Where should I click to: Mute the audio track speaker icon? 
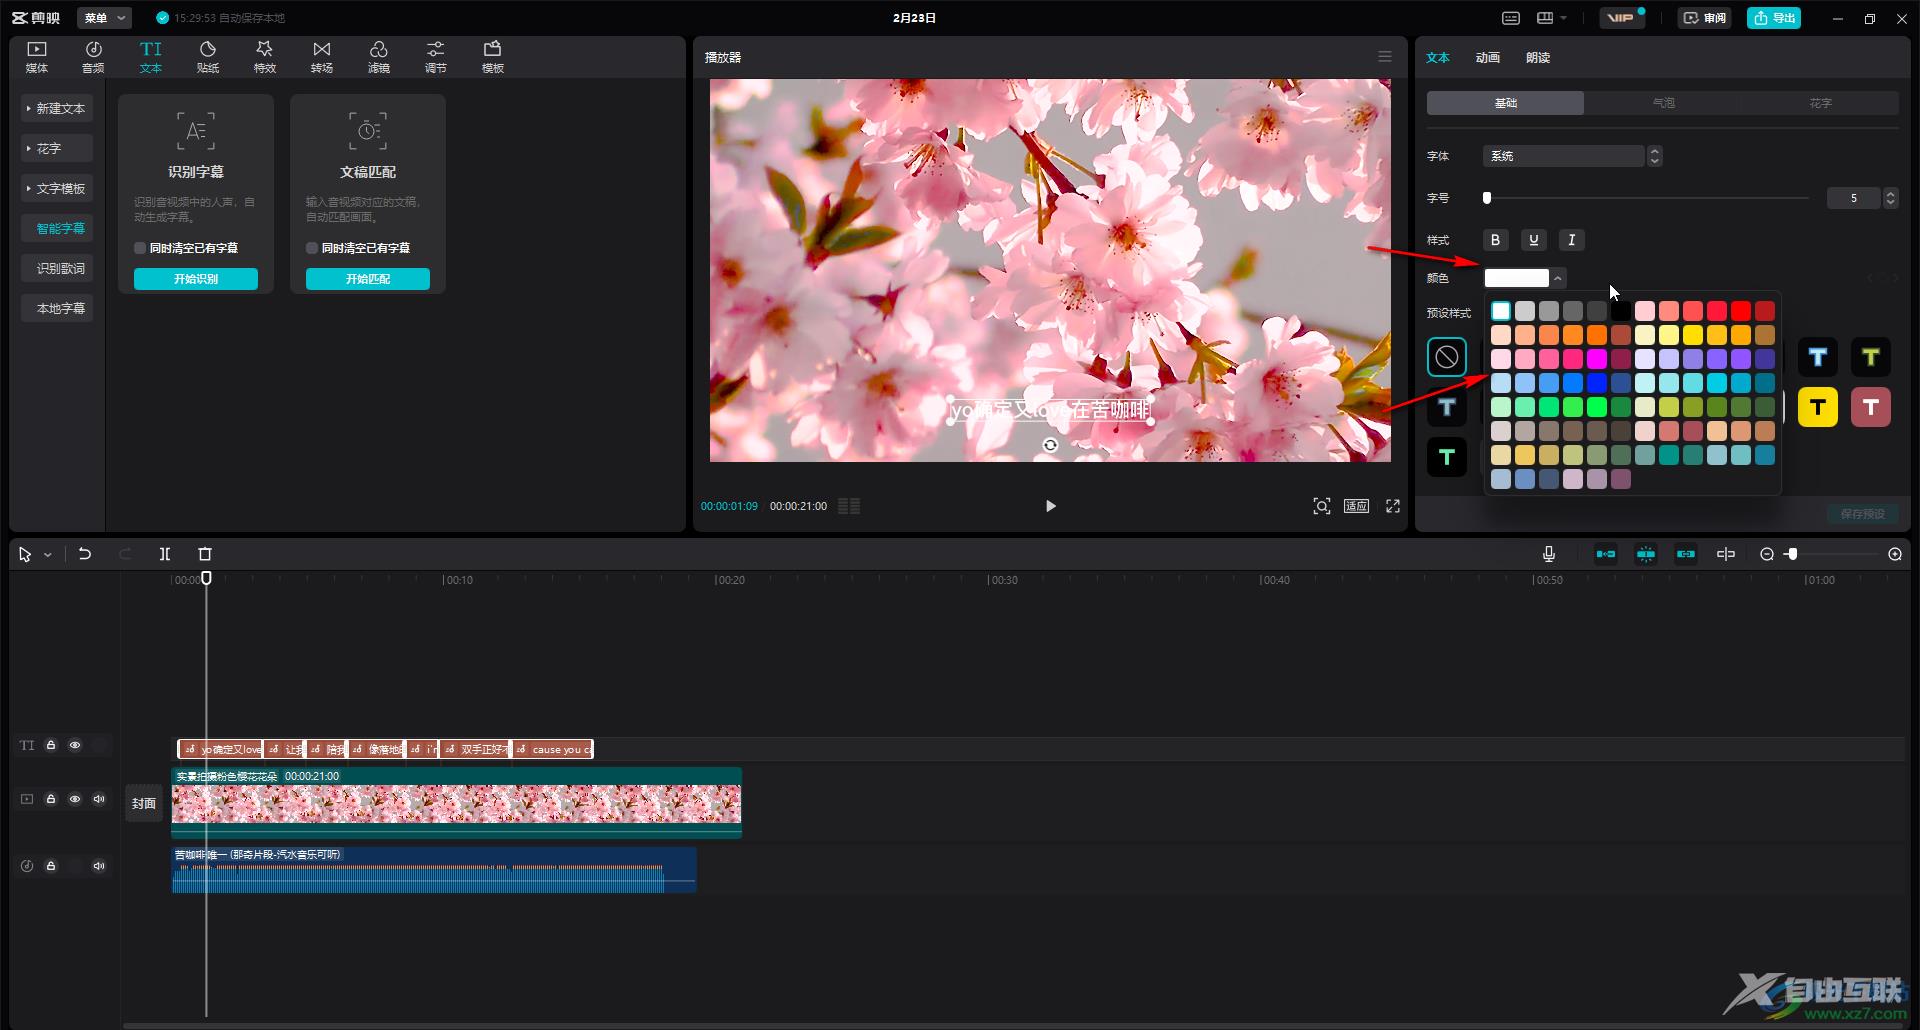click(x=99, y=866)
